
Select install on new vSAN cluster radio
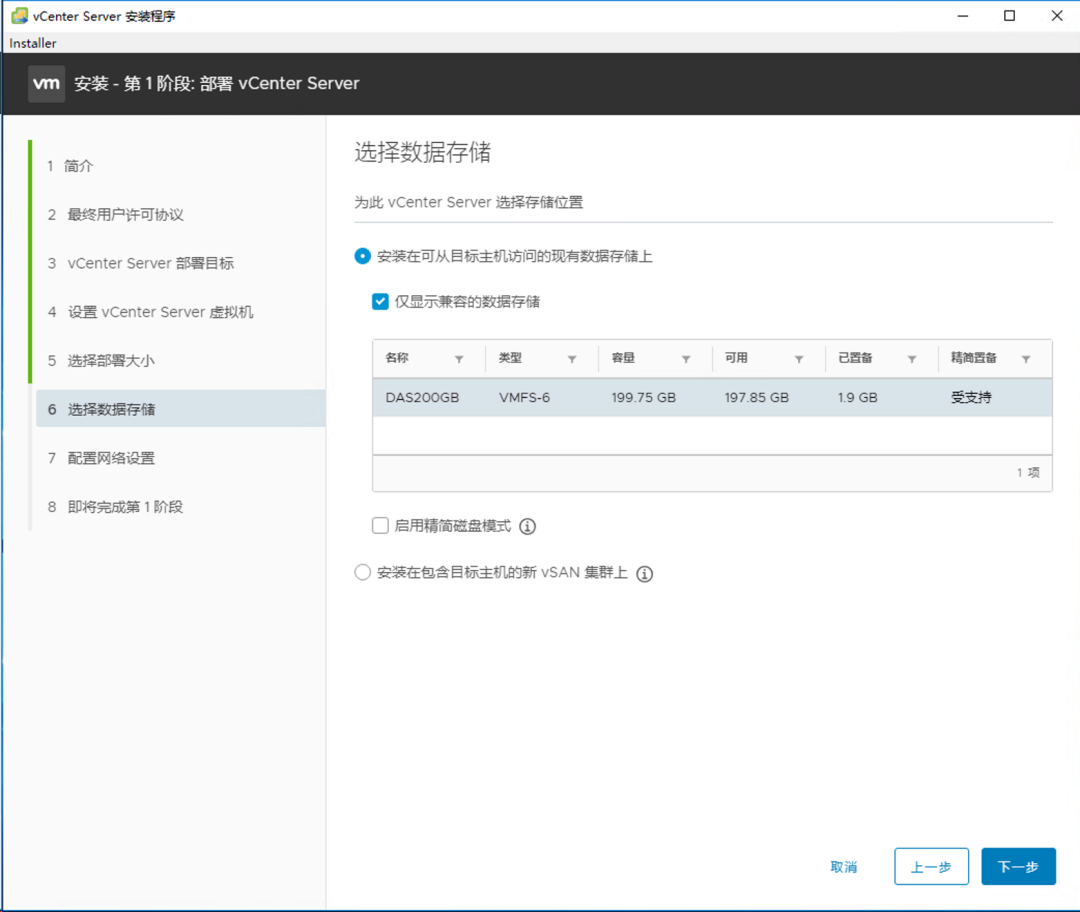tap(362, 572)
